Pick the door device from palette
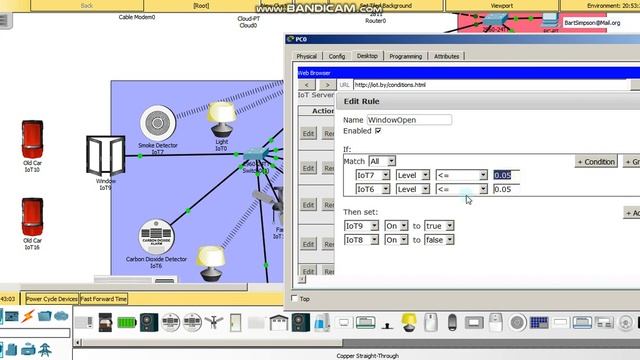This screenshot has height=360, width=640. pos(236,322)
